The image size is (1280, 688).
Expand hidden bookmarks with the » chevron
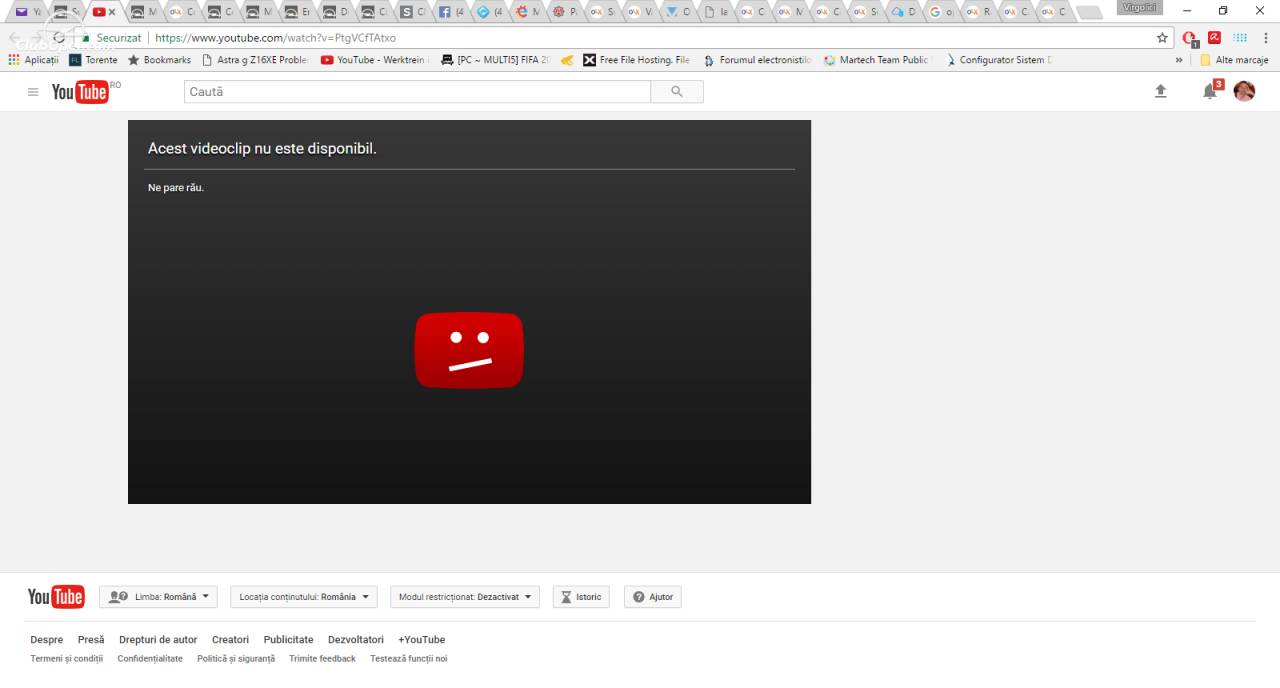coord(1179,60)
